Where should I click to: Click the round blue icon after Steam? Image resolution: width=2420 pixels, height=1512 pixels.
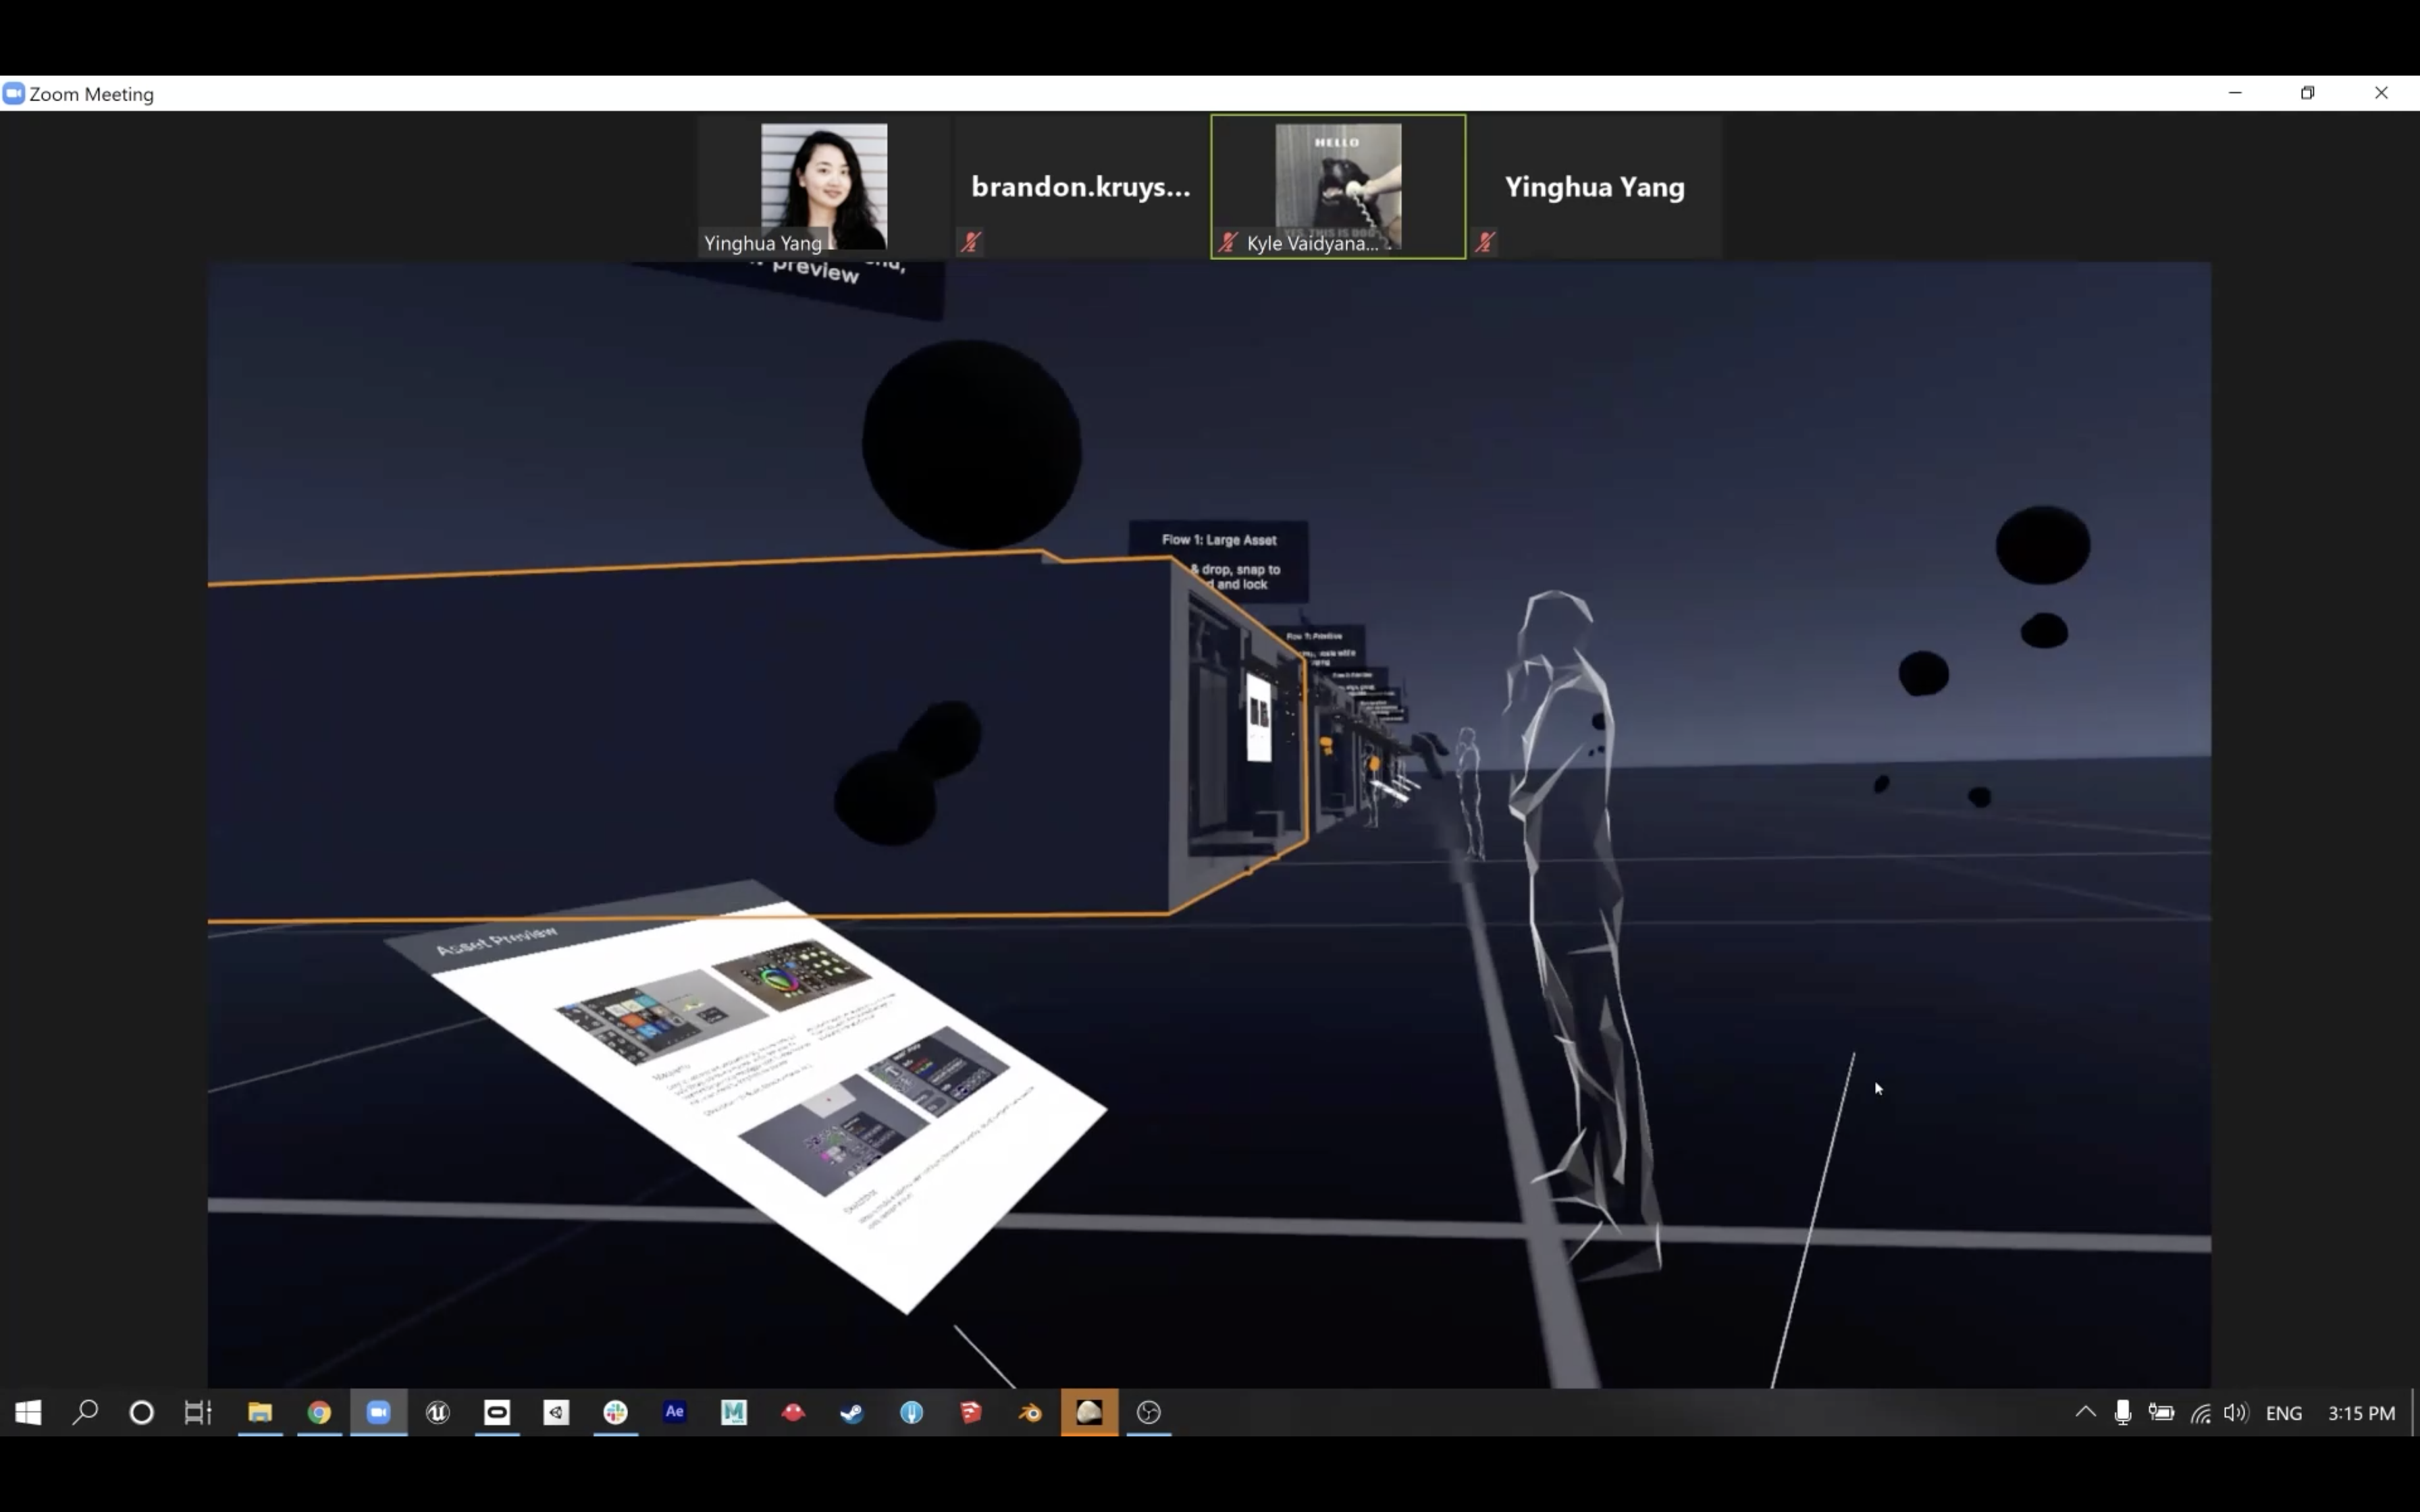912,1412
